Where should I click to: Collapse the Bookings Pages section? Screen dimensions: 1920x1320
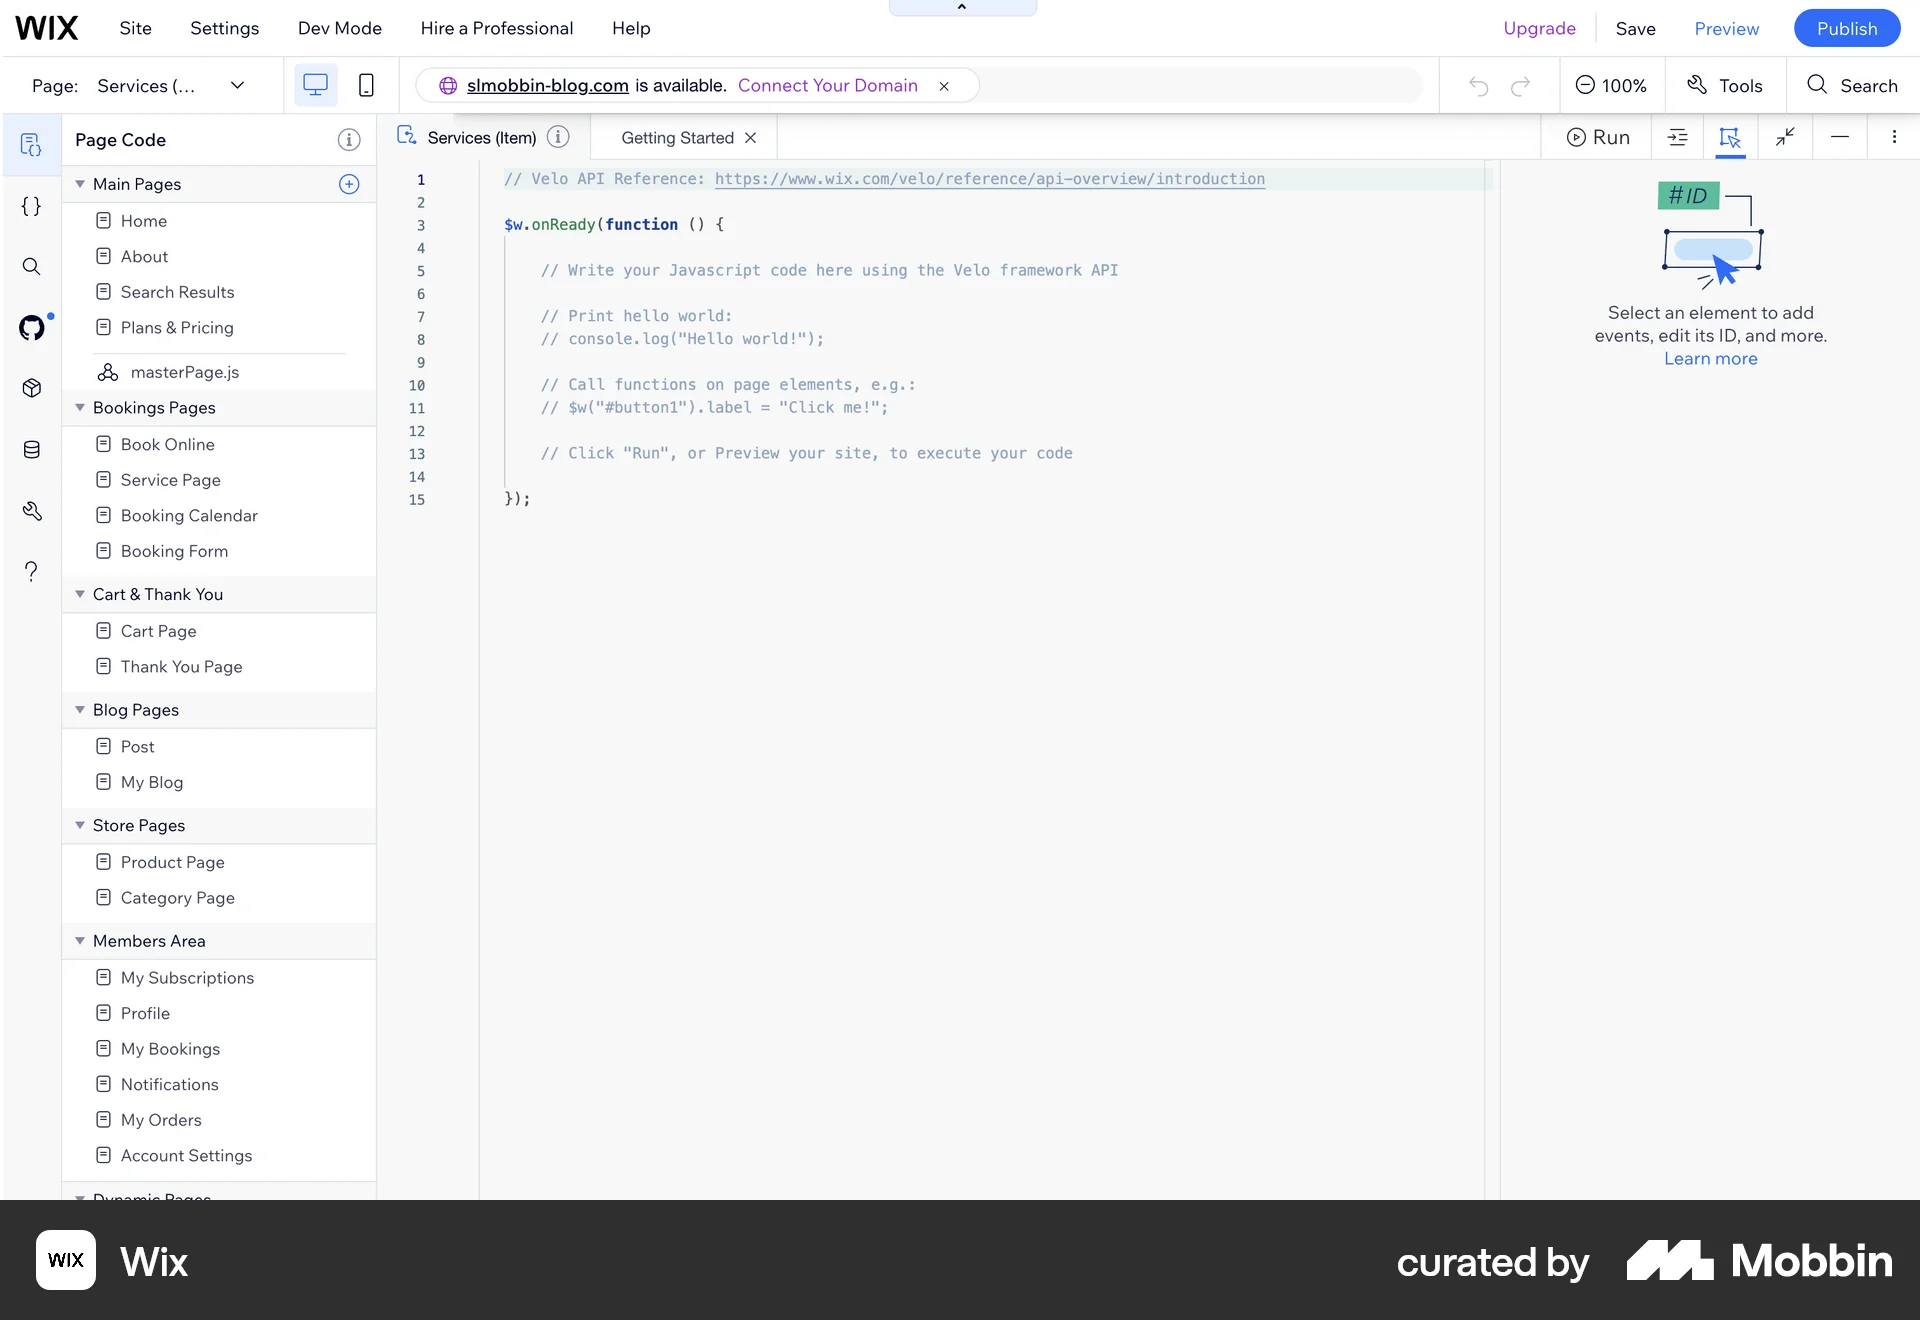(x=79, y=407)
